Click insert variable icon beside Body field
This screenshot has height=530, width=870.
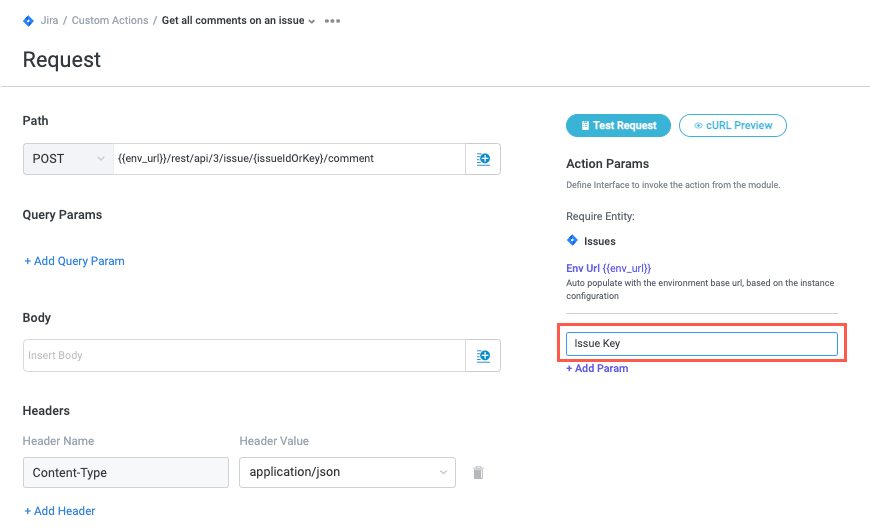click(483, 355)
